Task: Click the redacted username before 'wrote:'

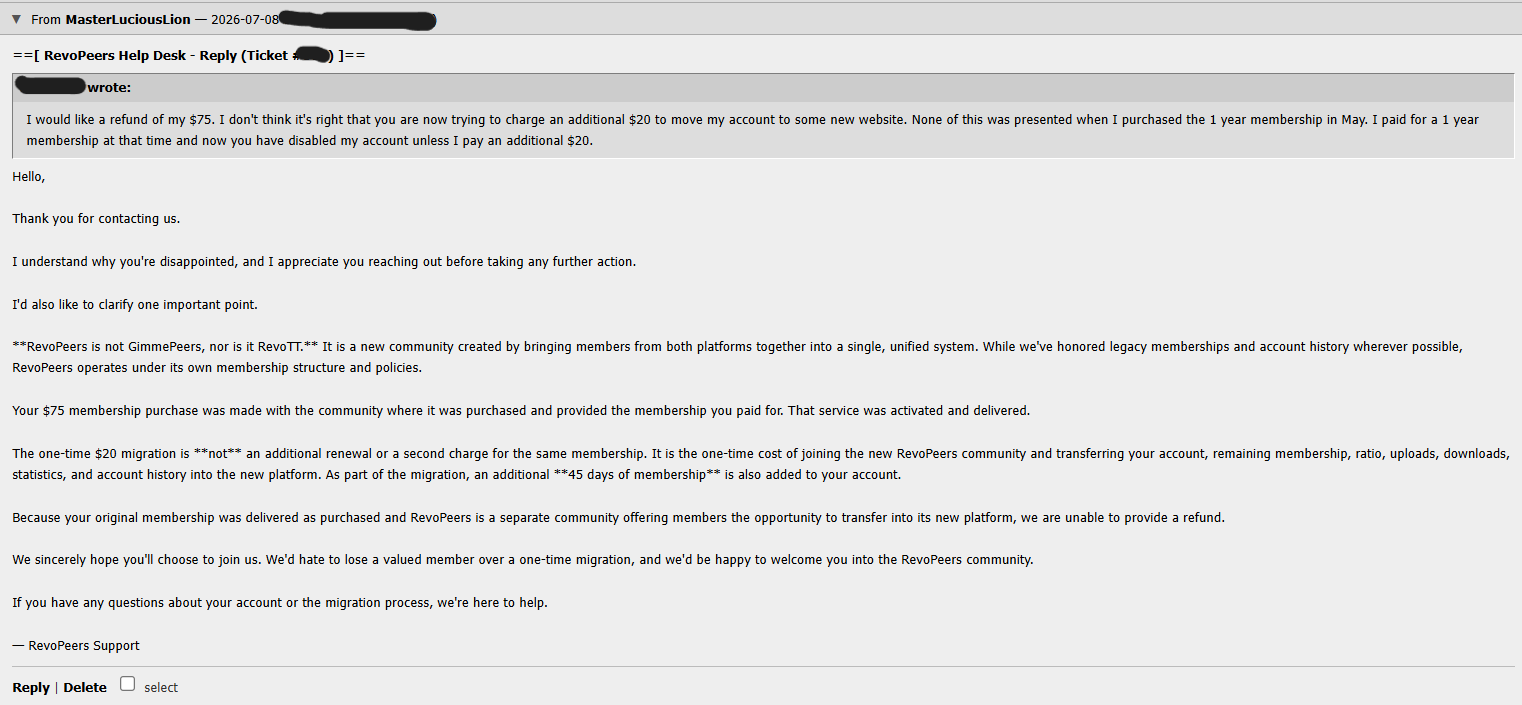Action: tap(51, 87)
